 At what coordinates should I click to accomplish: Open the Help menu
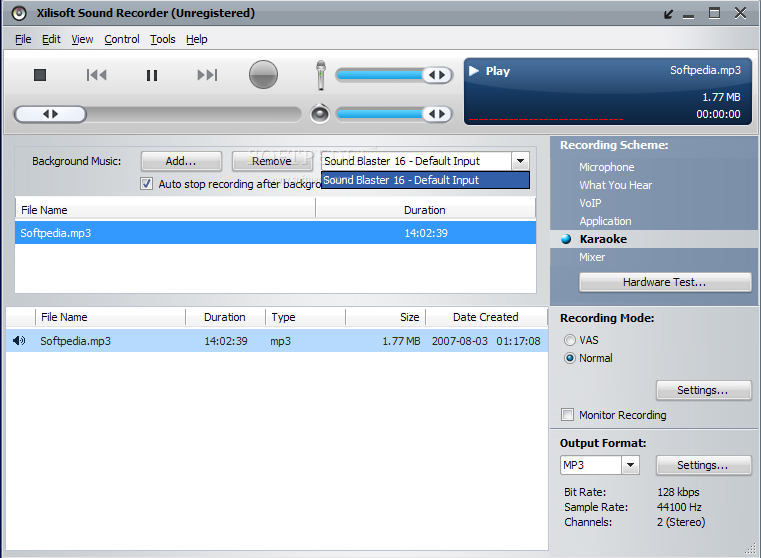pos(197,39)
